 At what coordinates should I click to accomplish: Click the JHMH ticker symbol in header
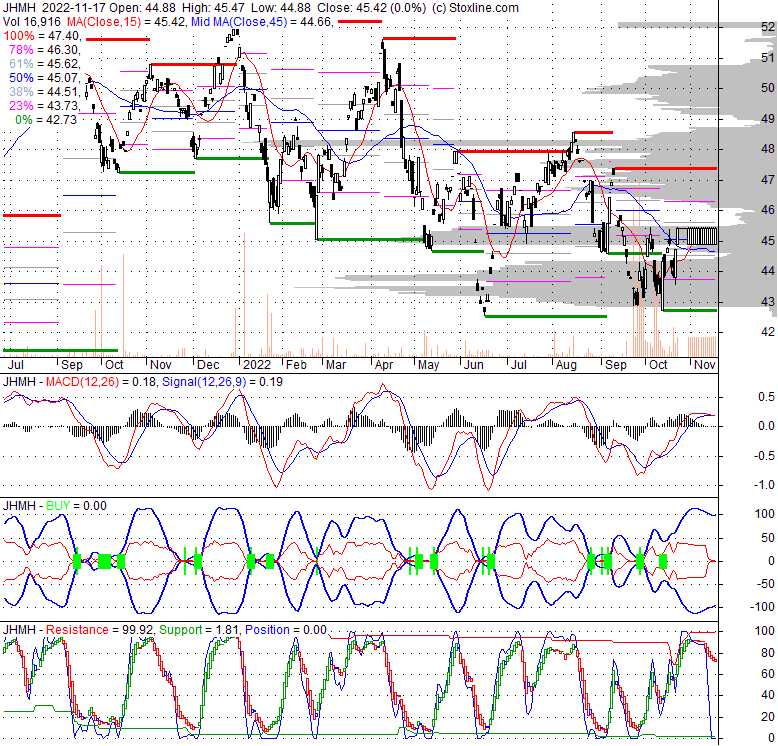pyautogui.click(x=19, y=8)
